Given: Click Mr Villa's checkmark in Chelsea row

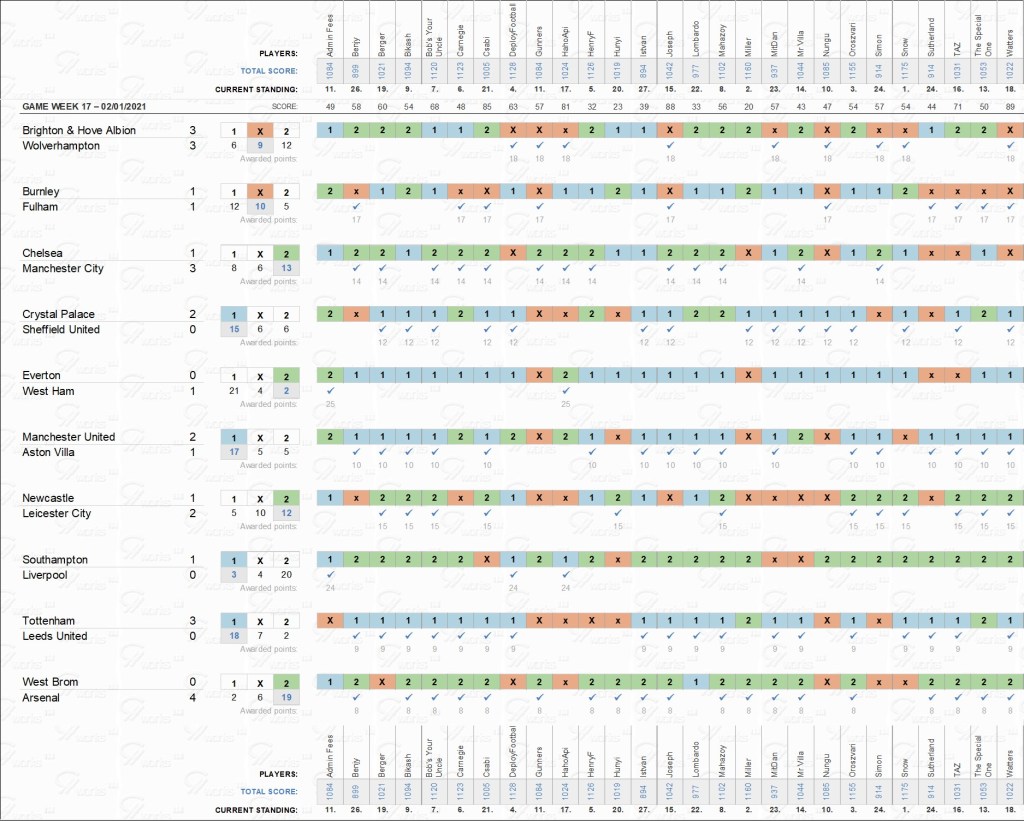Looking at the screenshot, I should point(800,268).
